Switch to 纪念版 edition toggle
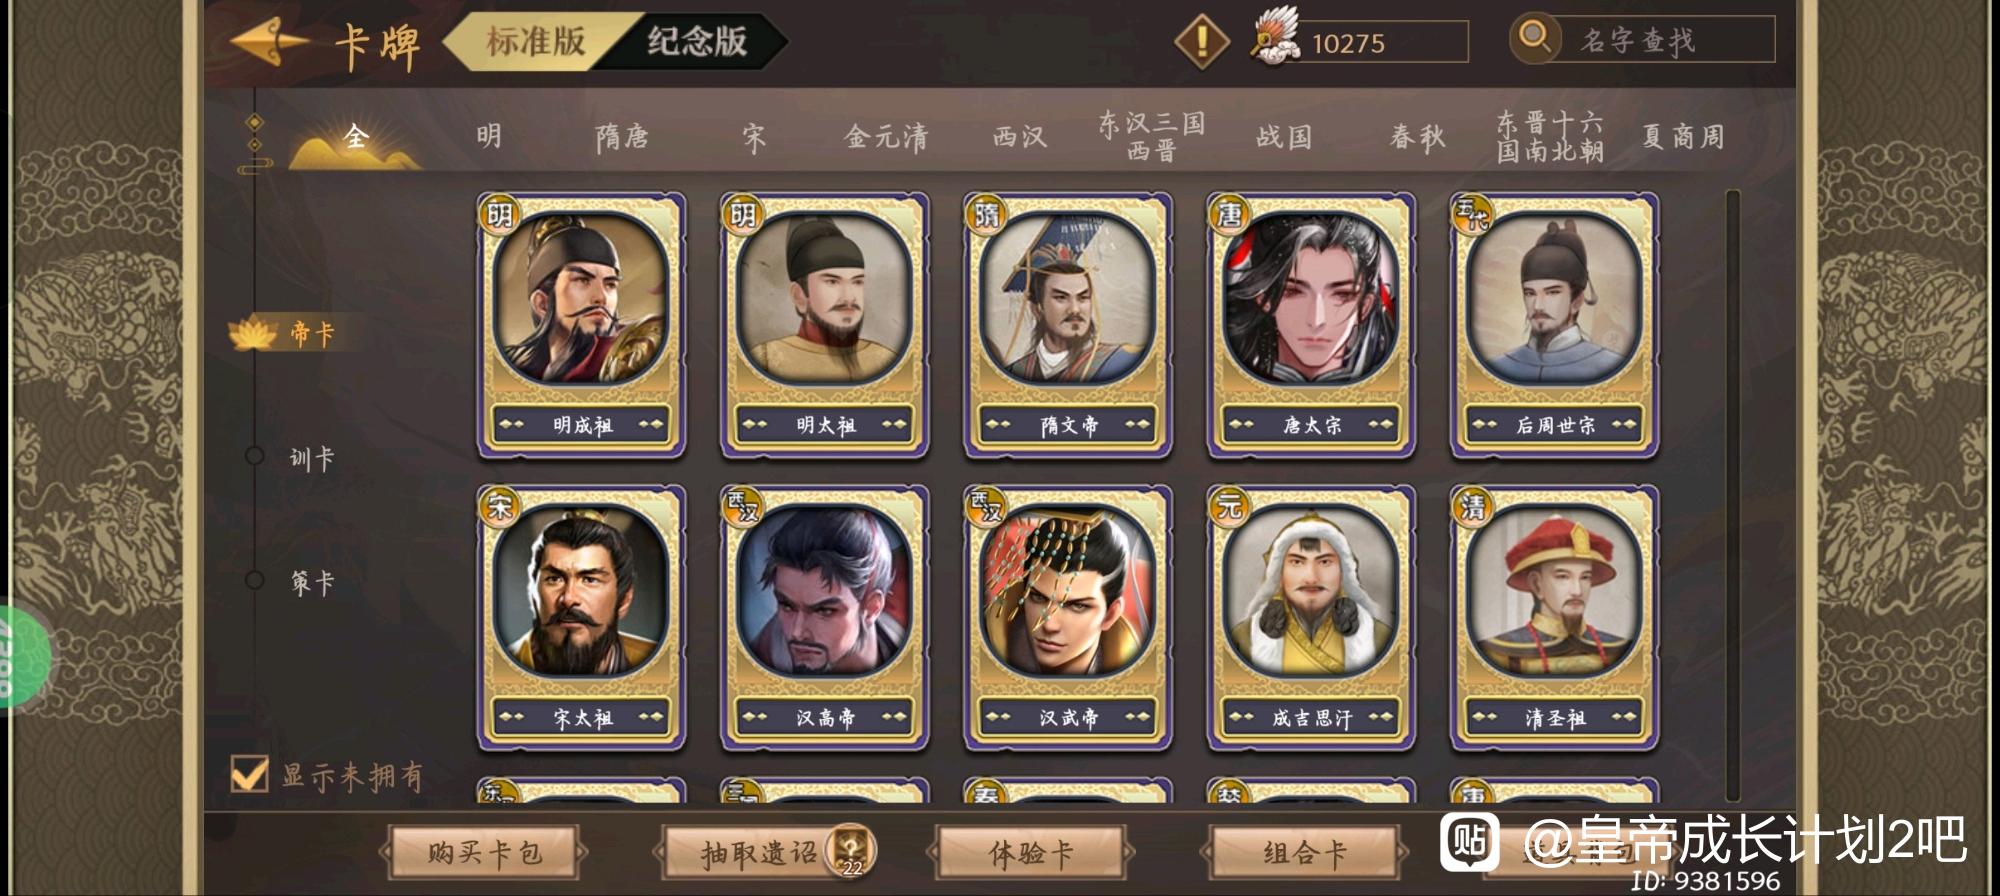Image resolution: width=2000 pixels, height=896 pixels. (697, 42)
